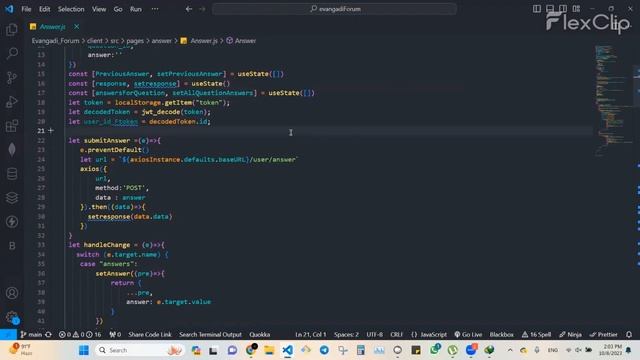Toggle the Go Live server
Image resolution: width=640 pixels, height=360 pixels.
point(468,334)
